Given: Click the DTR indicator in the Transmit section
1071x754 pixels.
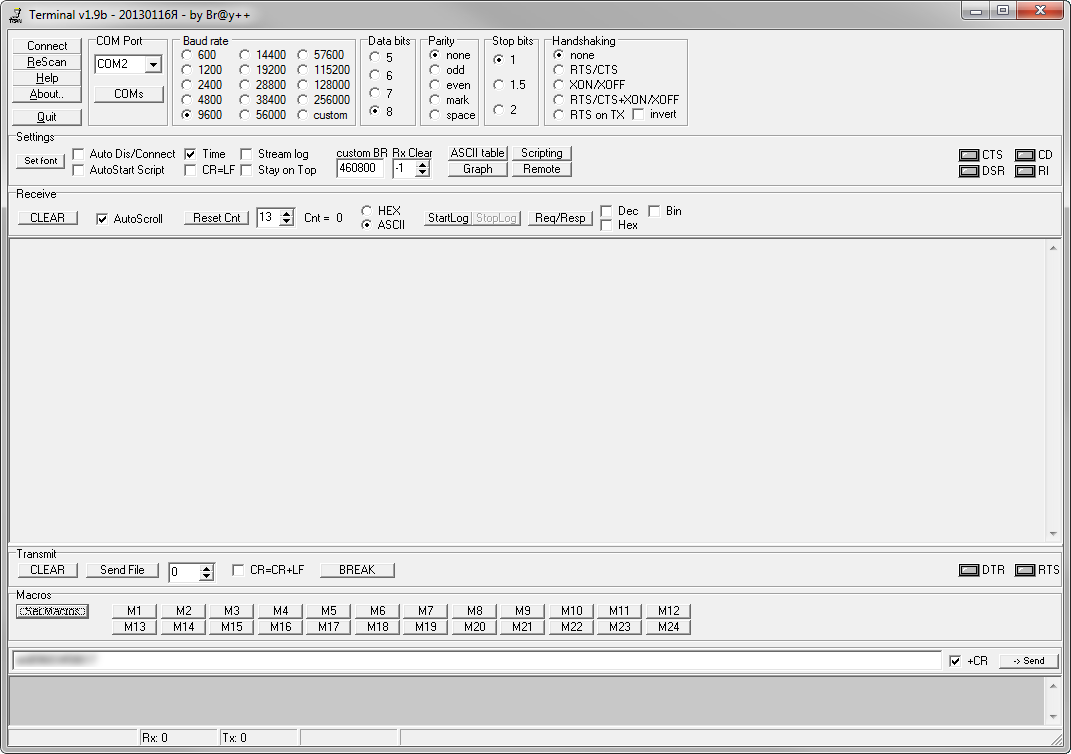Looking at the screenshot, I should click(969, 570).
